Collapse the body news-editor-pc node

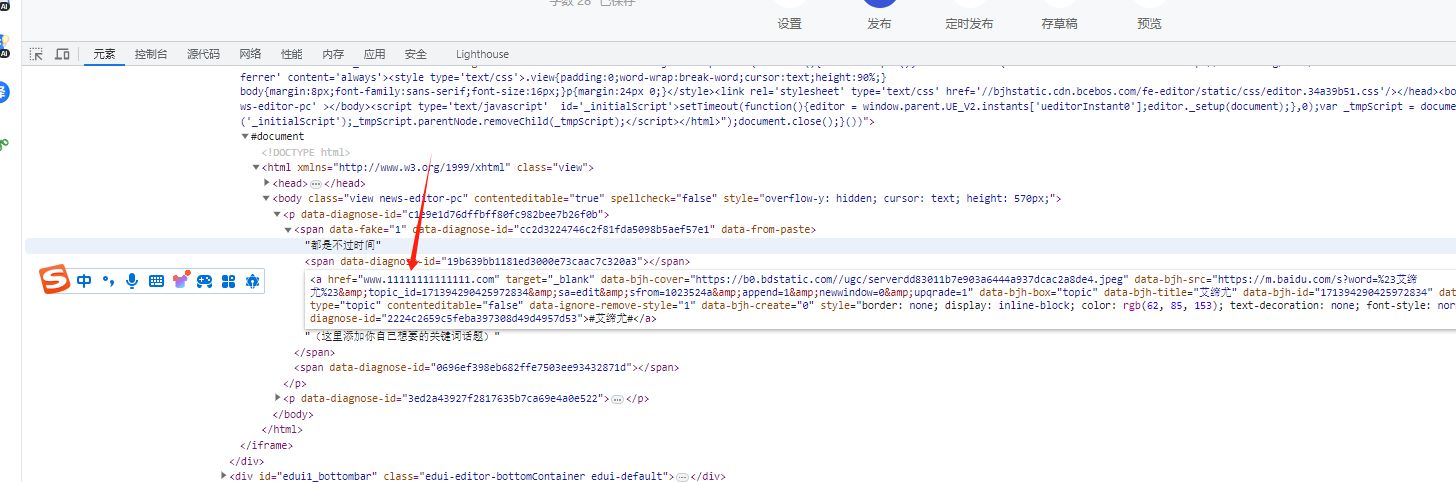pyautogui.click(x=267, y=198)
